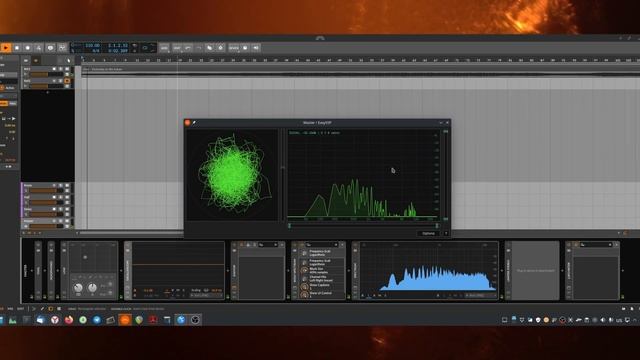Click the undo arrow icon
The height and width of the screenshot is (360, 640).
pos(188,48)
